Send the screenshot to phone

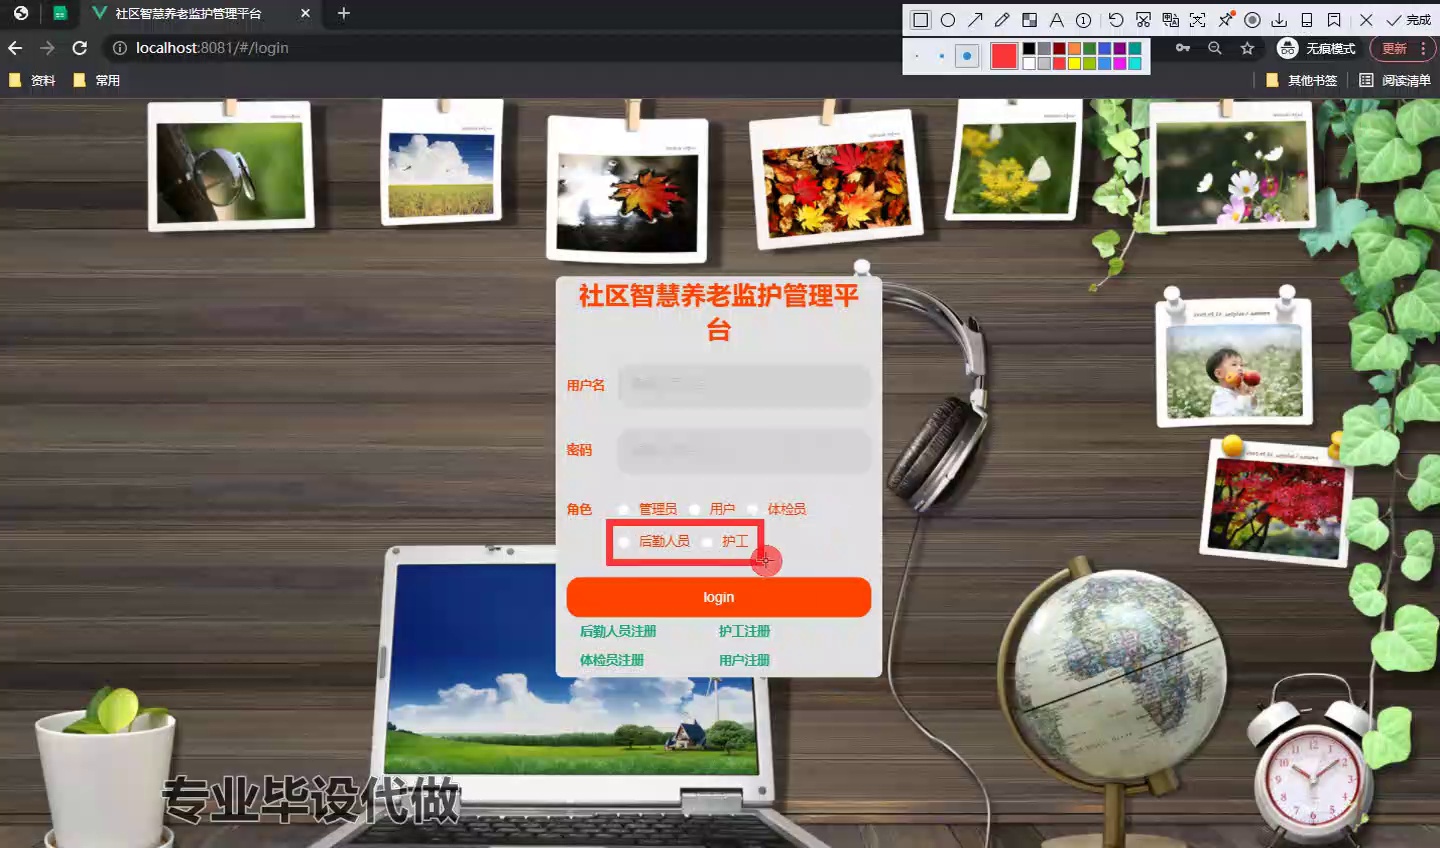(1306, 20)
